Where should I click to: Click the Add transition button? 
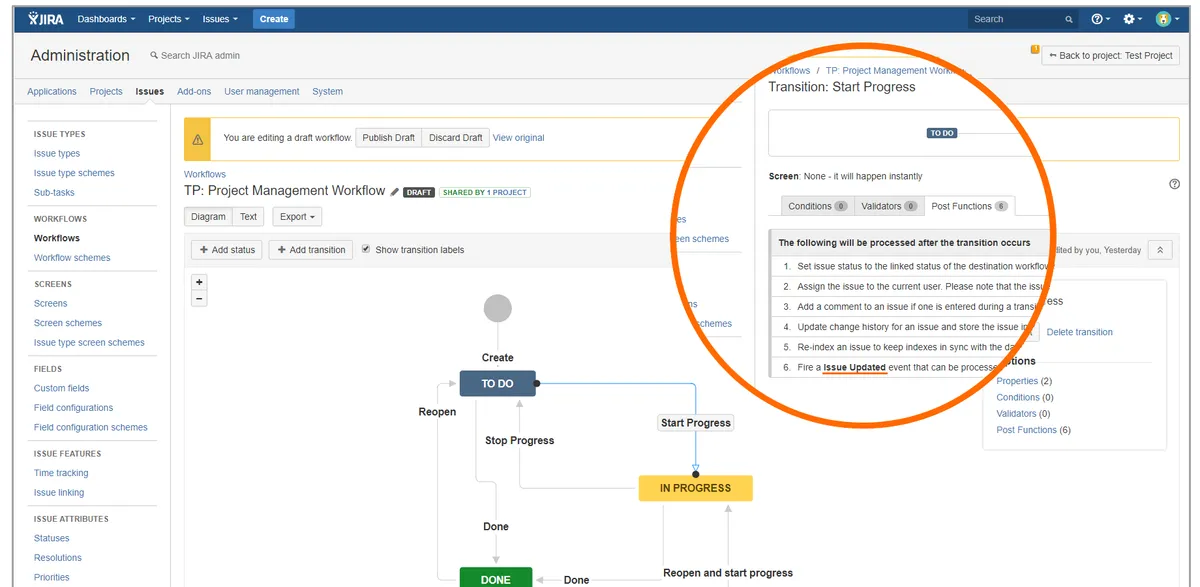(311, 250)
